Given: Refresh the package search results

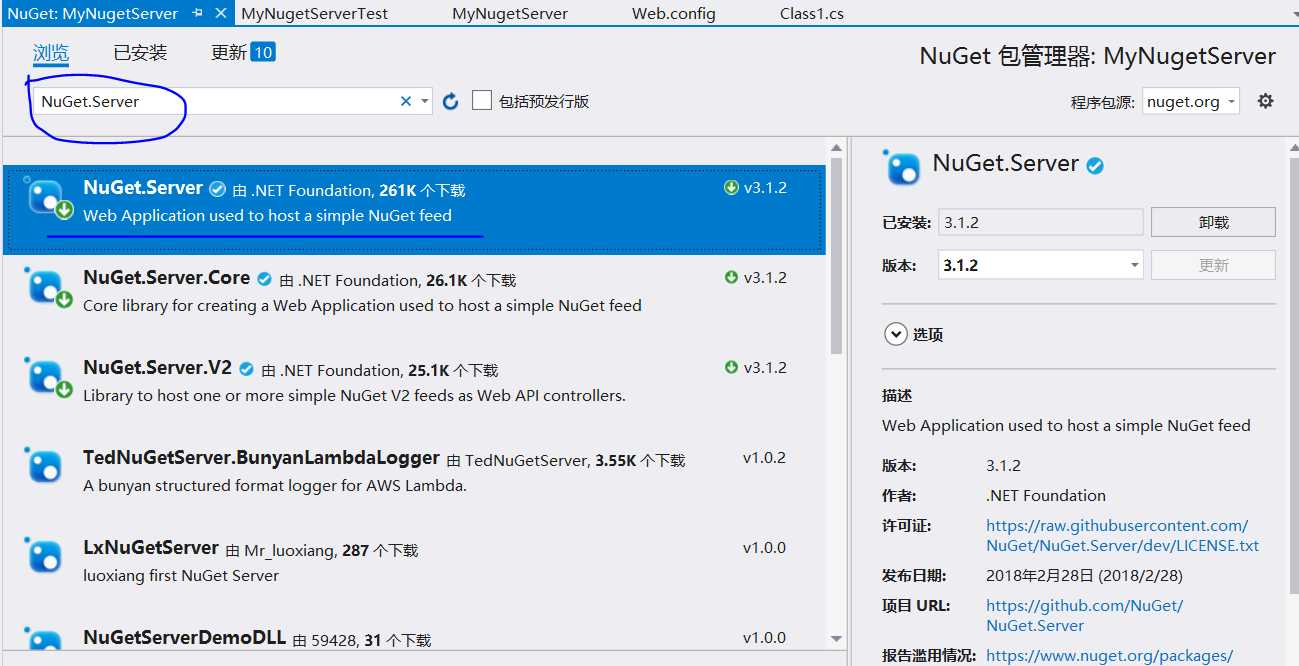Looking at the screenshot, I should click(451, 101).
